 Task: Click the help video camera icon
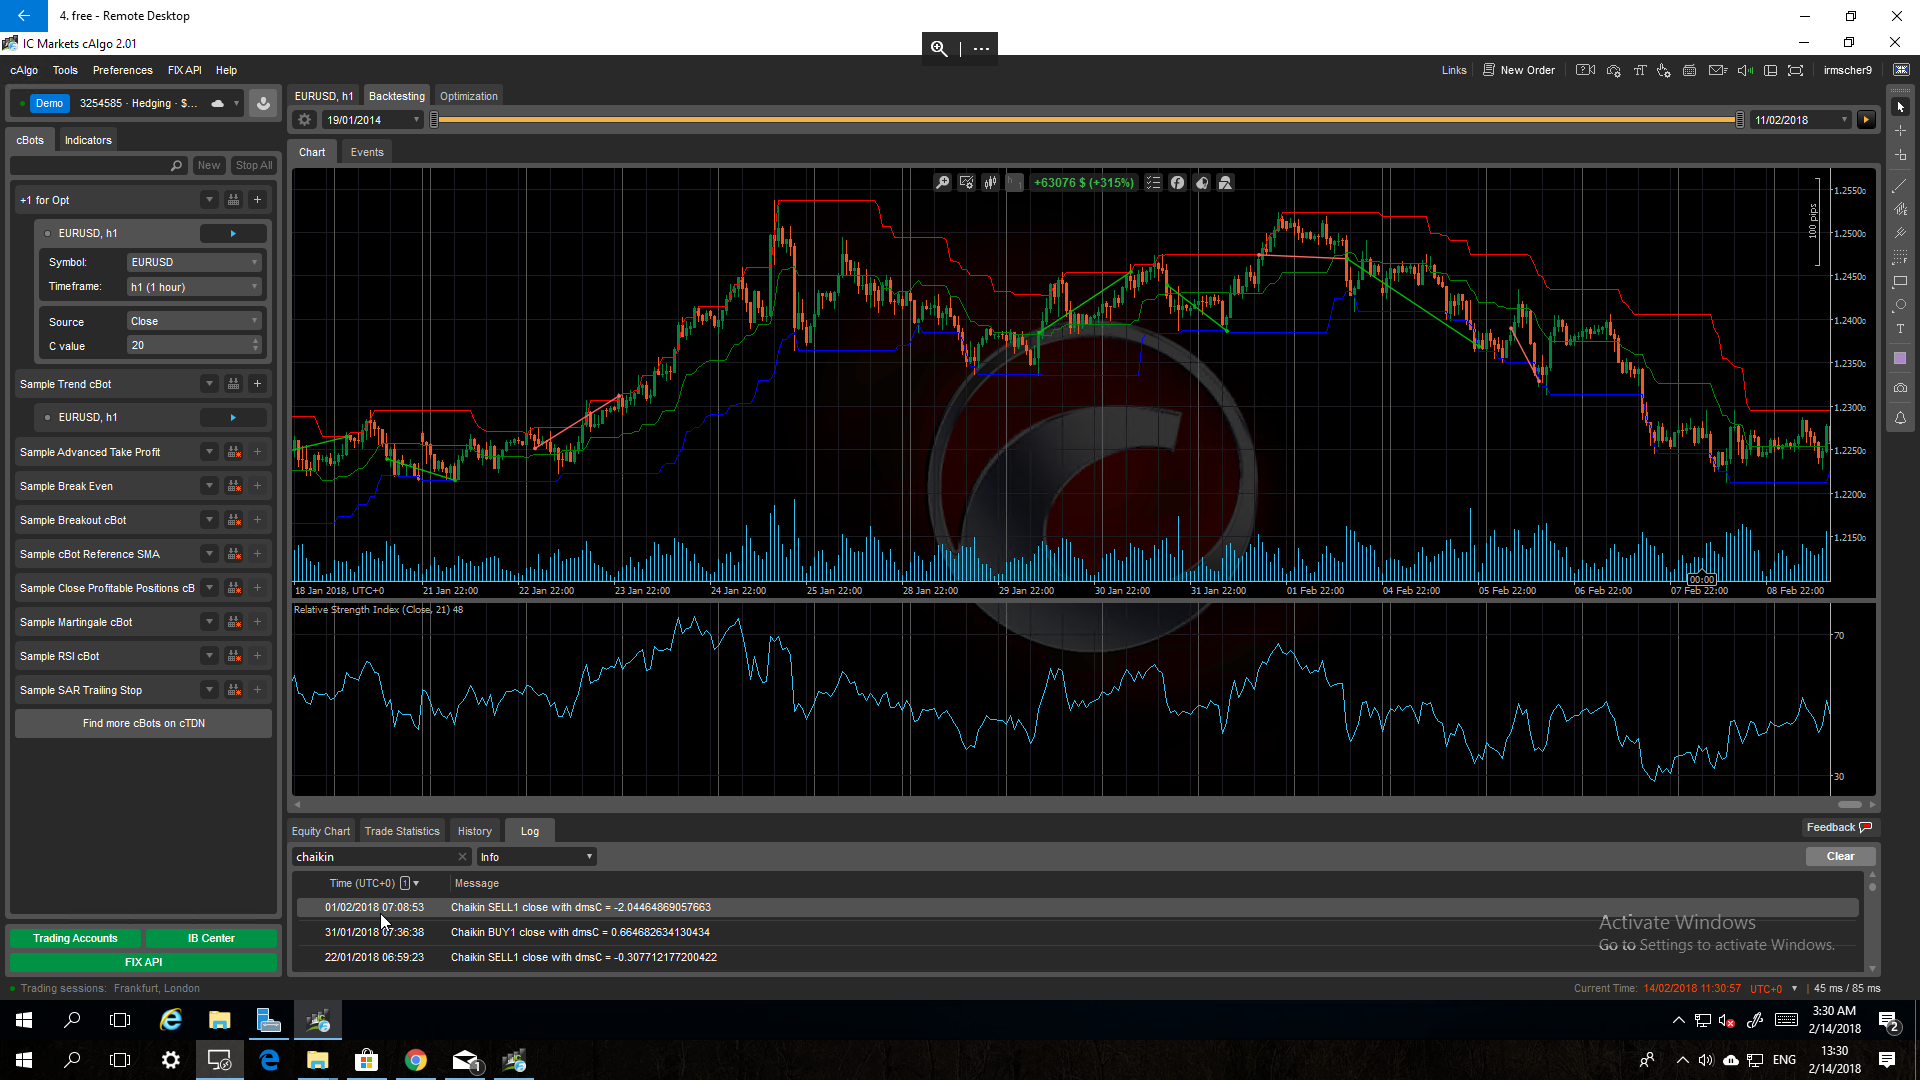[1585, 70]
